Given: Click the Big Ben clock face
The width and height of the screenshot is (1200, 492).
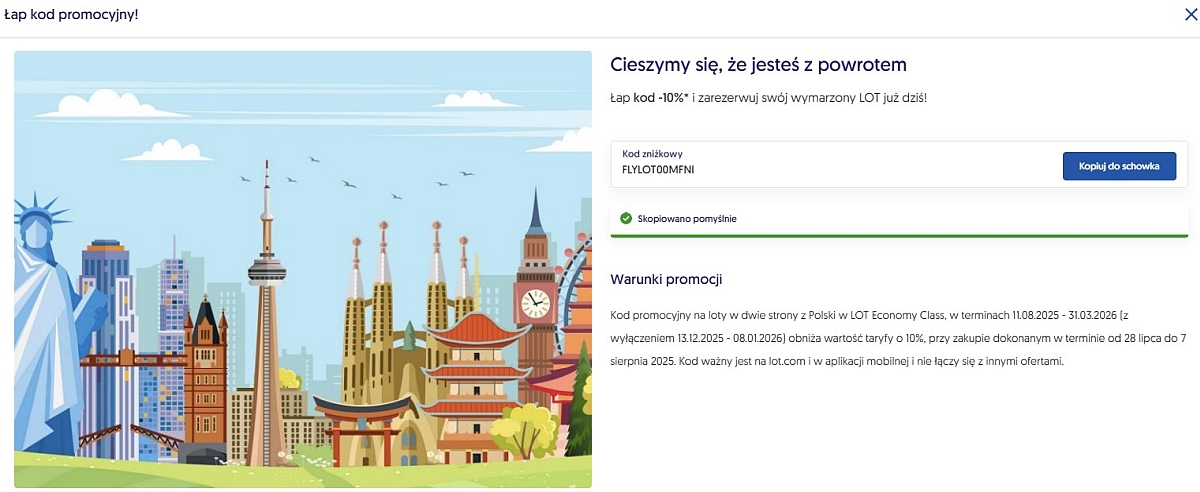Looking at the screenshot, I should 535,301.
